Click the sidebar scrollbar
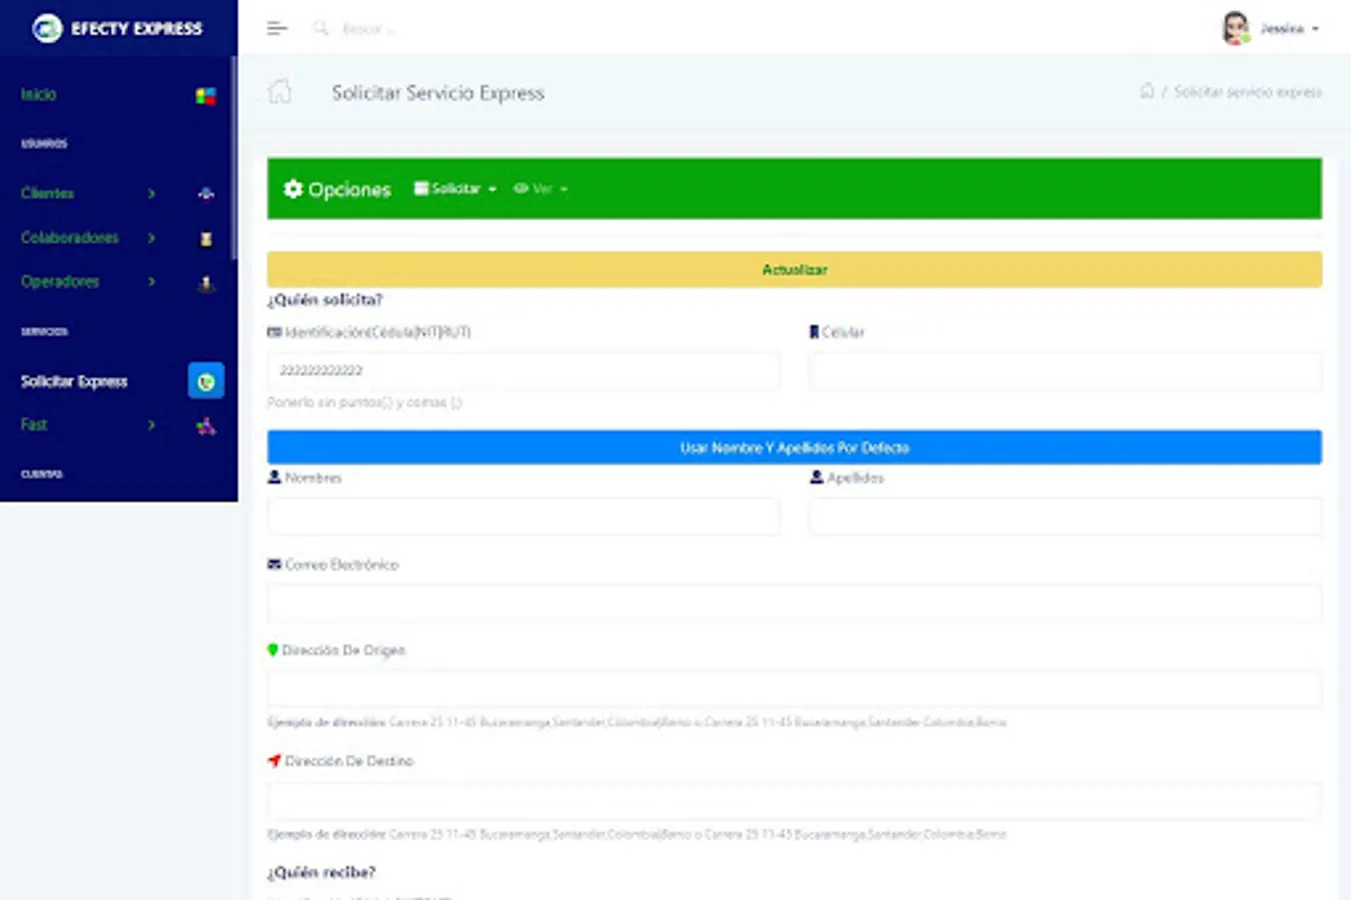 tap(234, 160)
